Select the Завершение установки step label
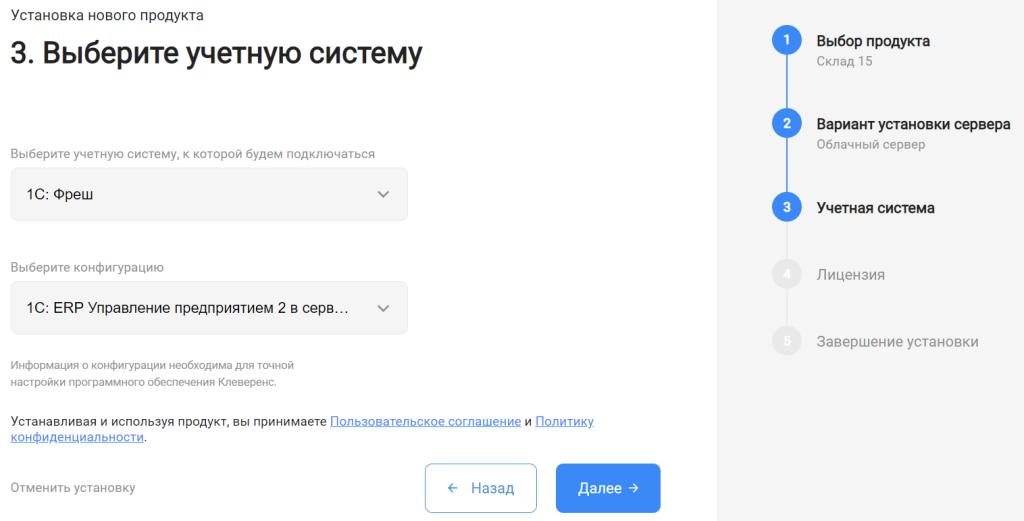This screenshot has width=1024, height=521. 897,341
